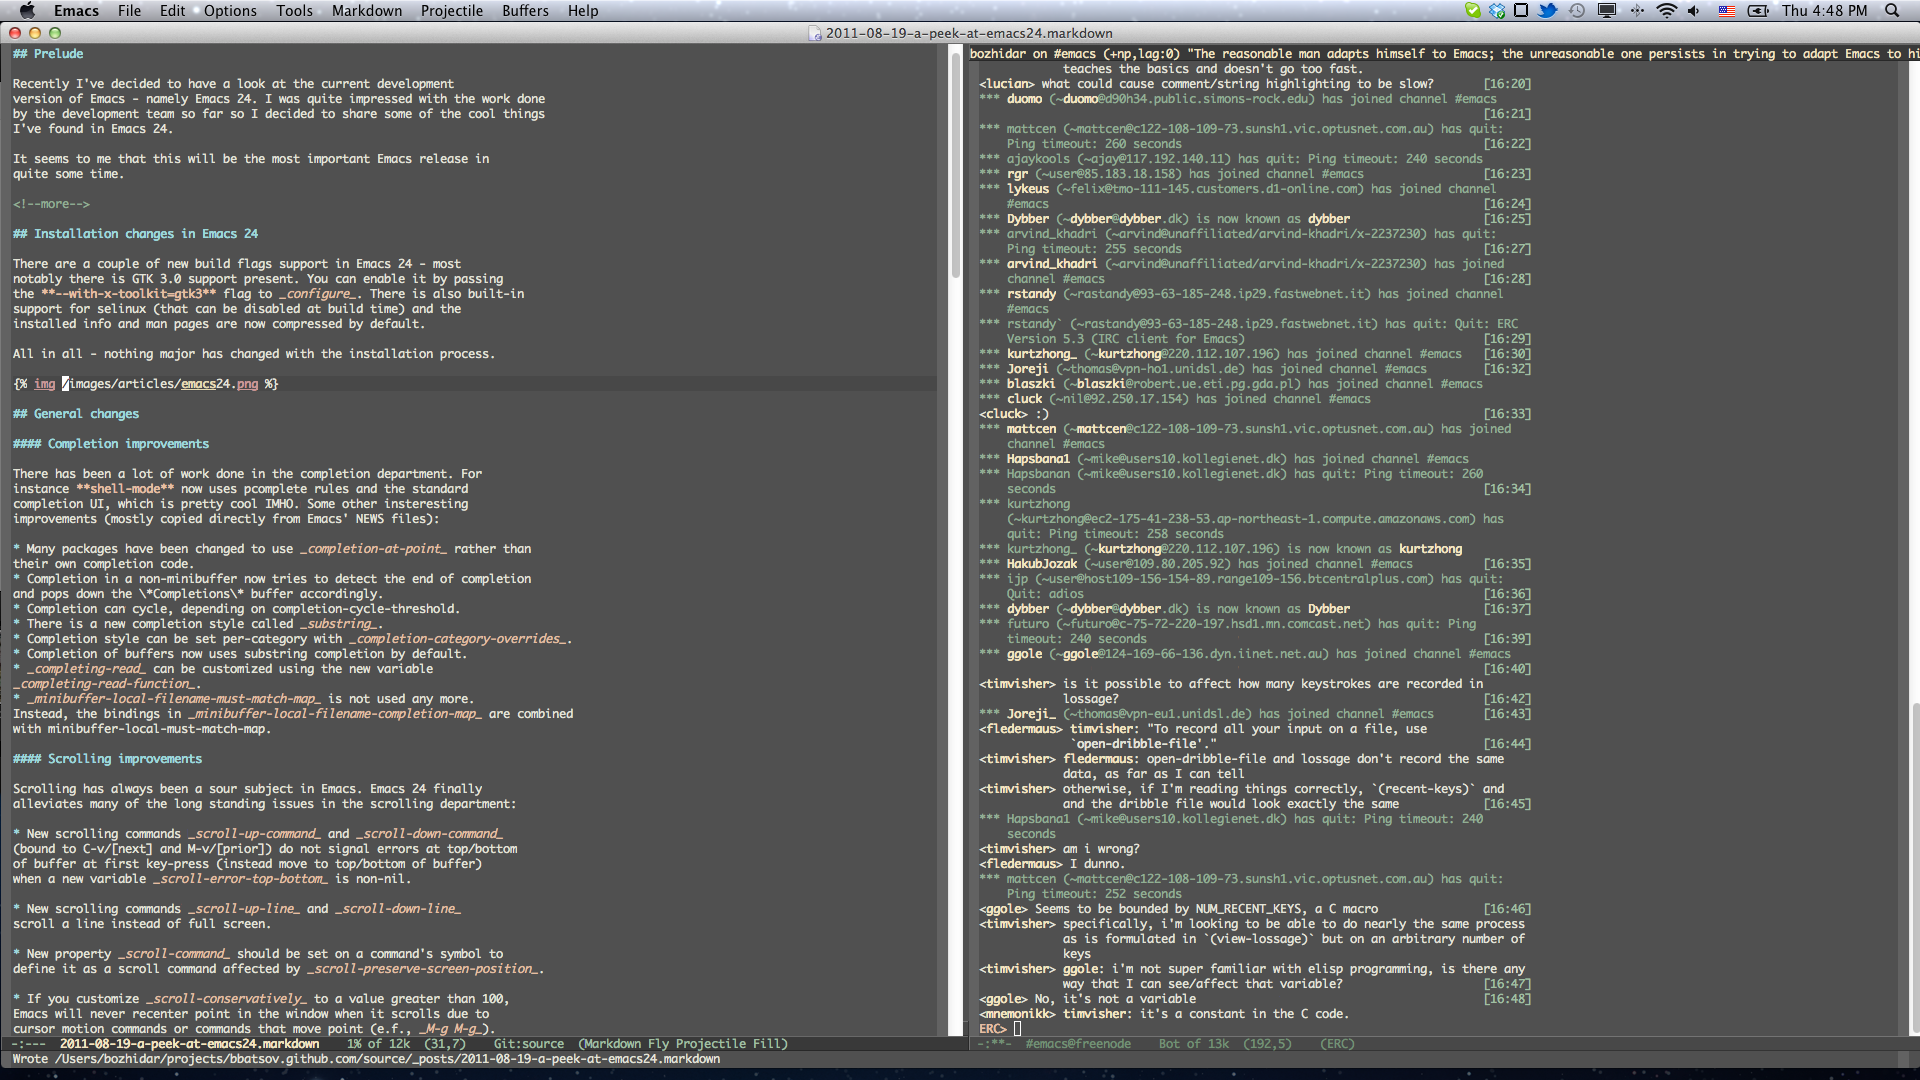
Task: Click Projectile minor mode indicator
Action: click(711, 1044)
